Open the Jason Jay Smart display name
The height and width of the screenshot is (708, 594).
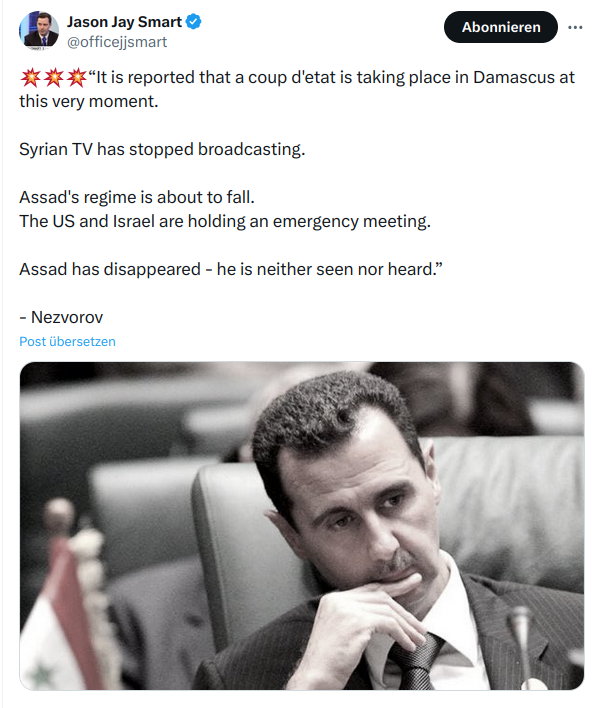pos(124,22)
